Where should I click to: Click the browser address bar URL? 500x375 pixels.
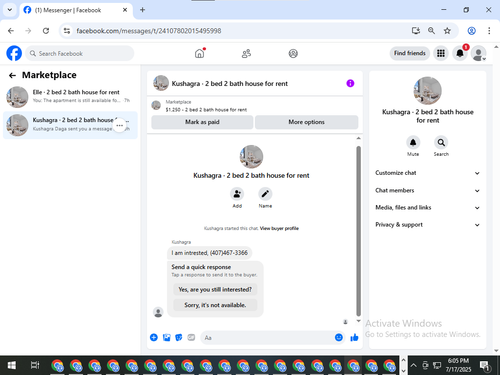[149, 31]
